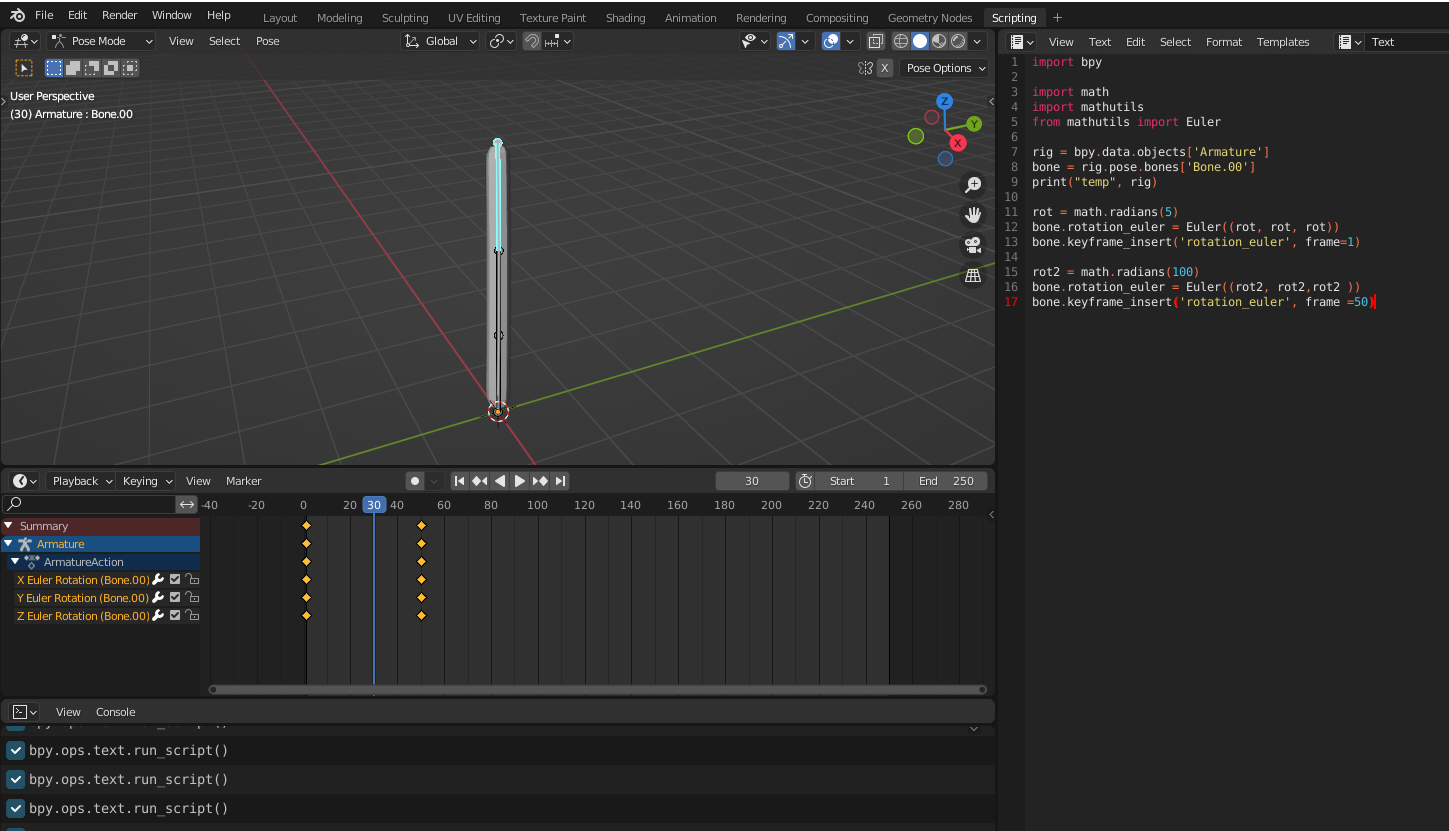1449x831 pixels.
Task: Open the Global transform orientation dropdown
Action: point(441,41)
